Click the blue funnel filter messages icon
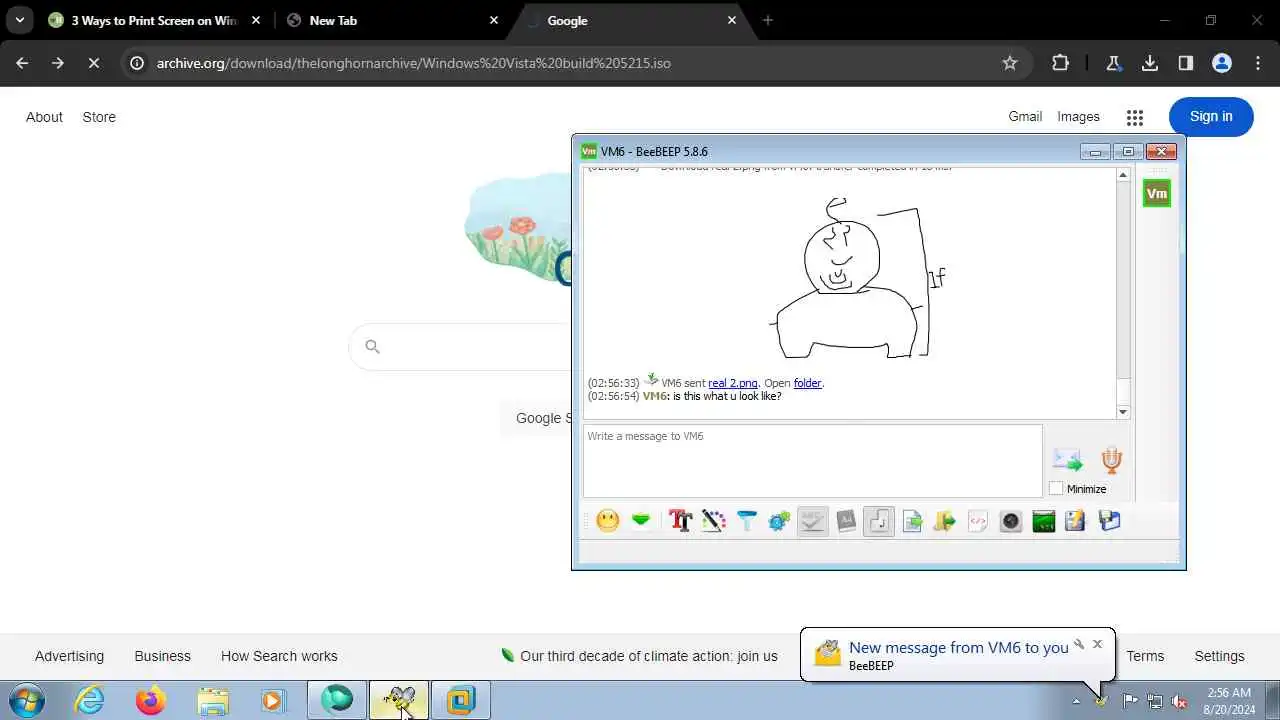 tap(747, 520)
